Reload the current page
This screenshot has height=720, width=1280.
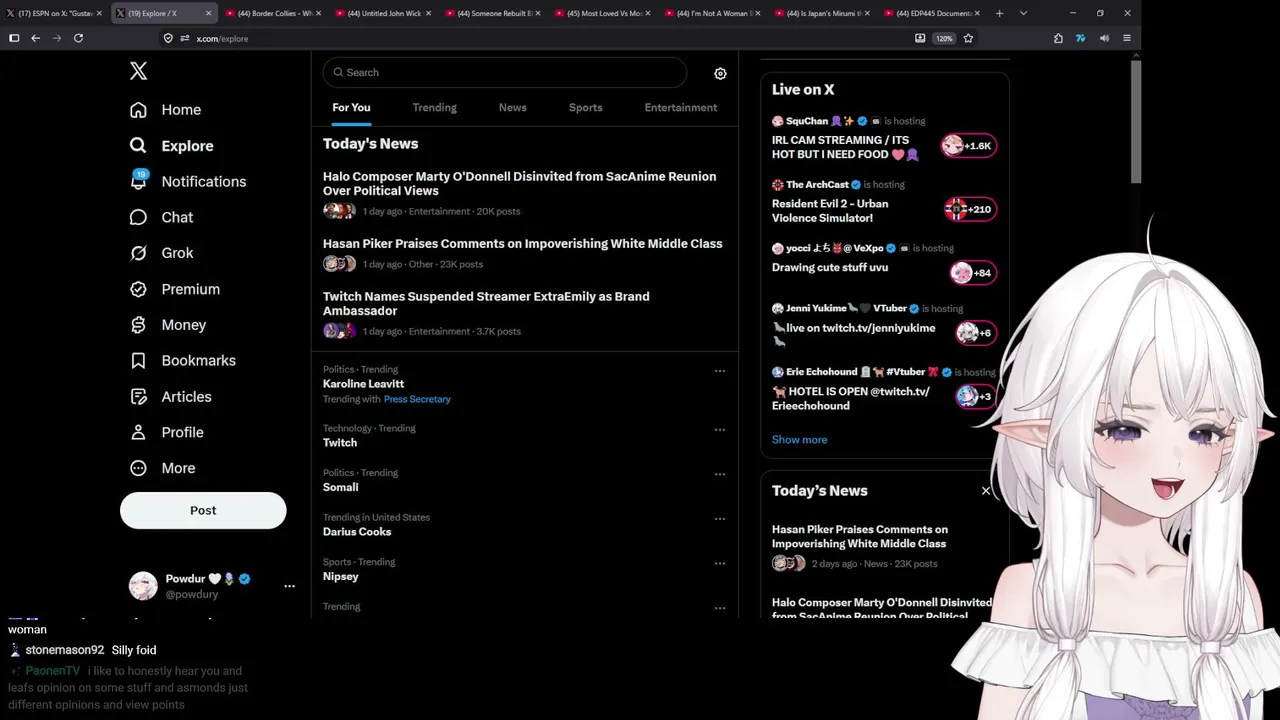coord(78,38)
